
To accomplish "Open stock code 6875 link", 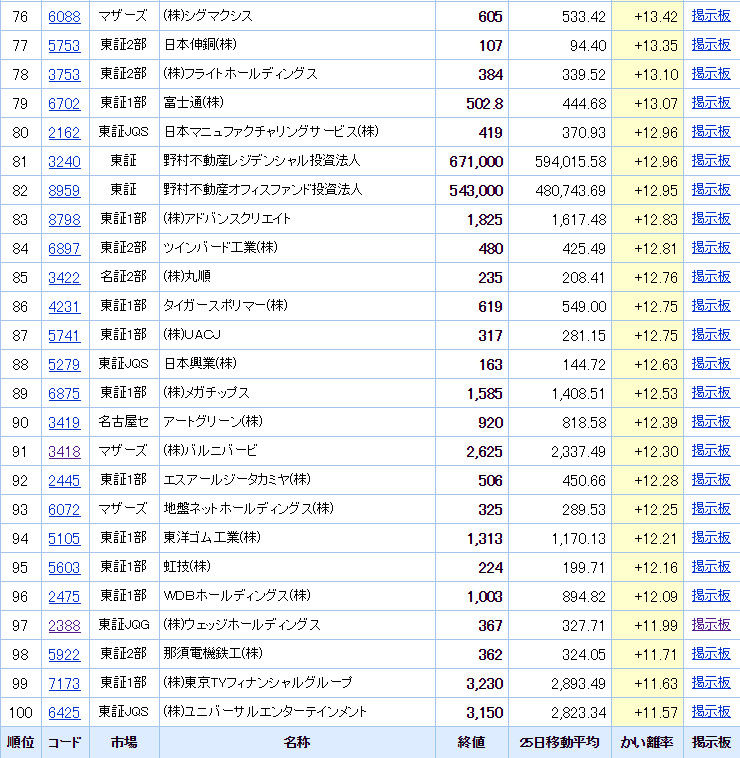I will click(64, 394).
